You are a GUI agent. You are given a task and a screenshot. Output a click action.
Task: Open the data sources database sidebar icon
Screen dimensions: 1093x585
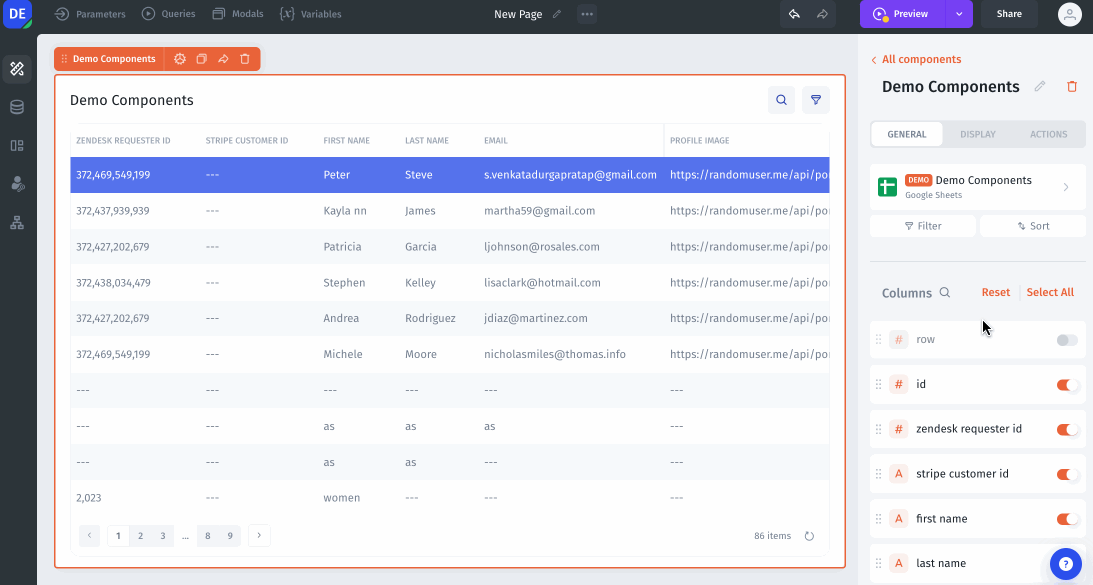pyautogui.click(x=17, y=107)
